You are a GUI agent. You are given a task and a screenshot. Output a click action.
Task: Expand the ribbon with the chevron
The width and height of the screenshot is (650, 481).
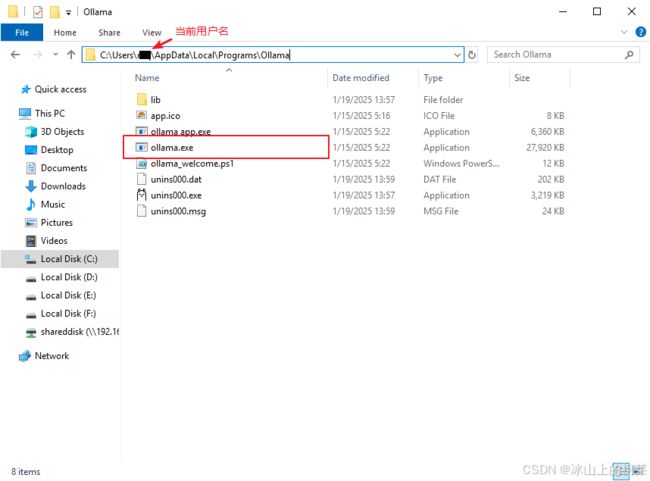(x=624, y=32)
